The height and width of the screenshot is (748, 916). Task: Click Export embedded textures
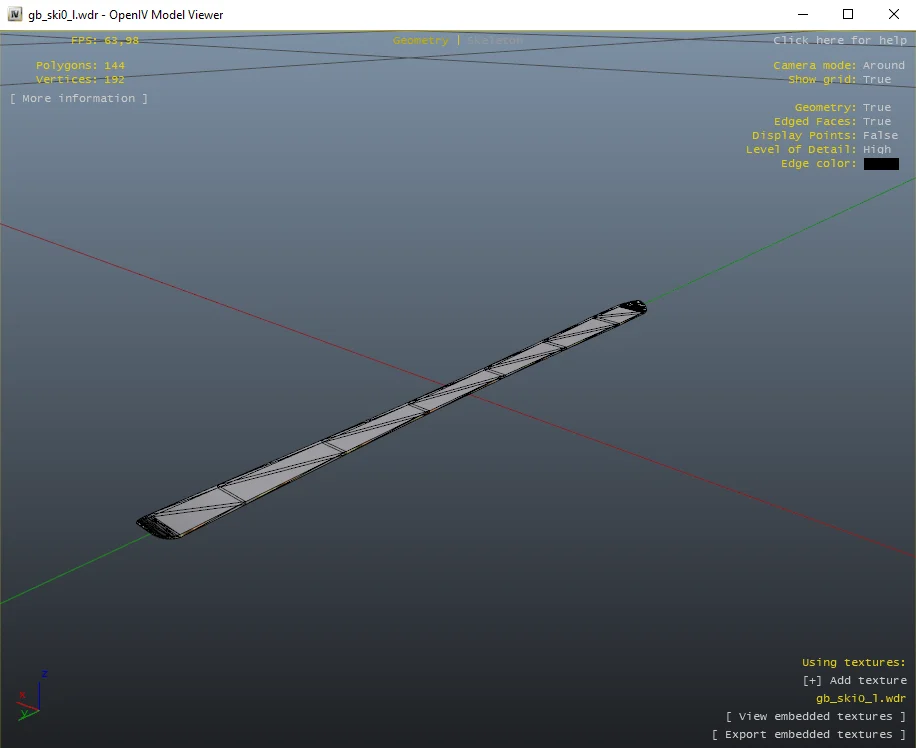tap(809, 735)
